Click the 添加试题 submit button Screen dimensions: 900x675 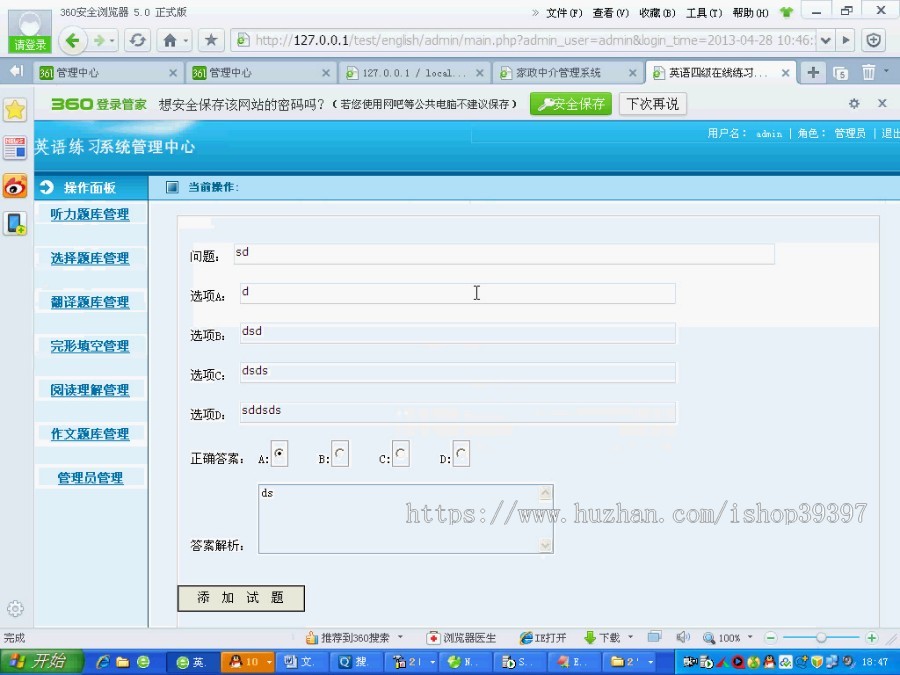pyautogui.click(x=241, y=598)
